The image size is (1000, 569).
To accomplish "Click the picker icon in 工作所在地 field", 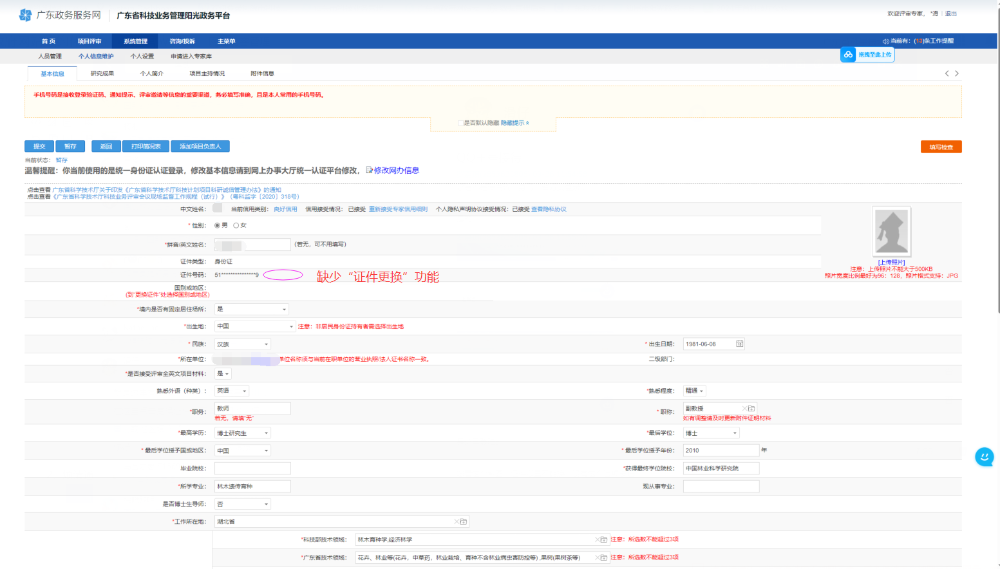I will click(463, 521).
